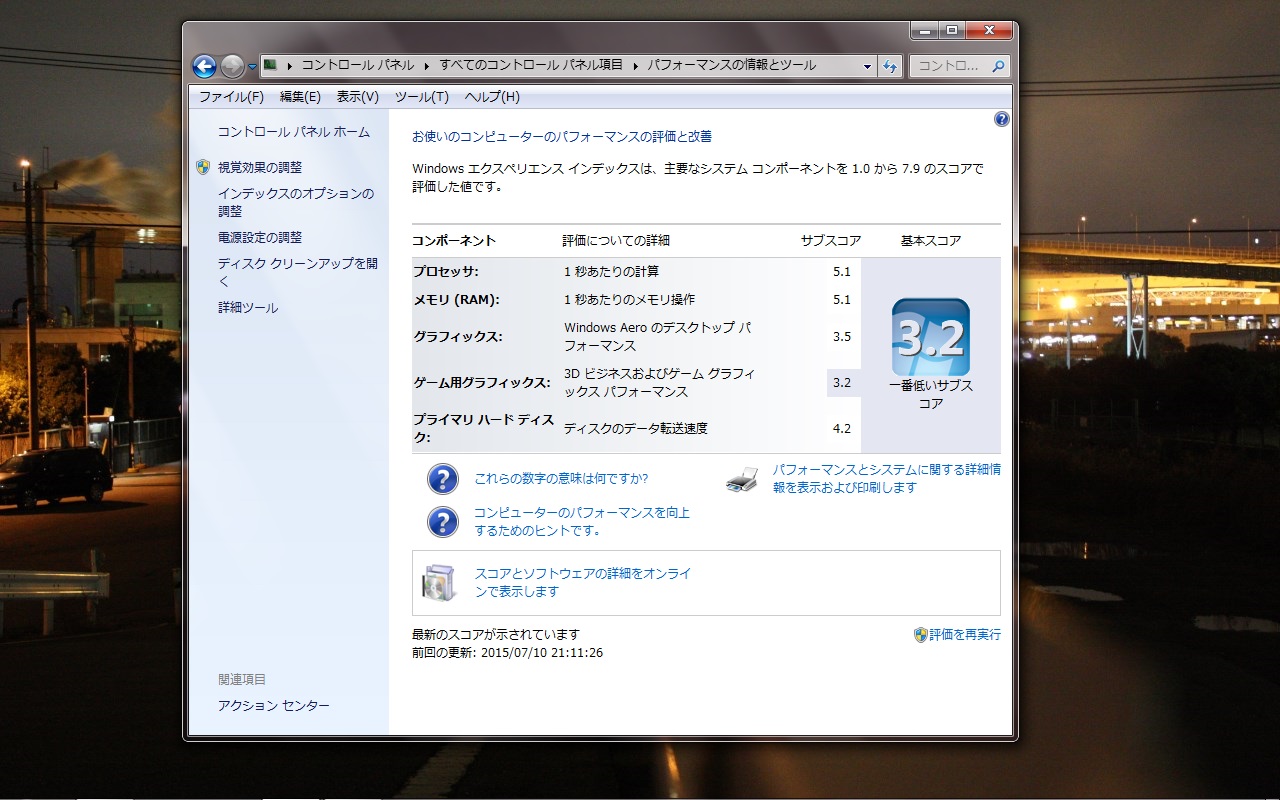
Task: Open the ツール(T) menu
Action: (x=421, y=97)
